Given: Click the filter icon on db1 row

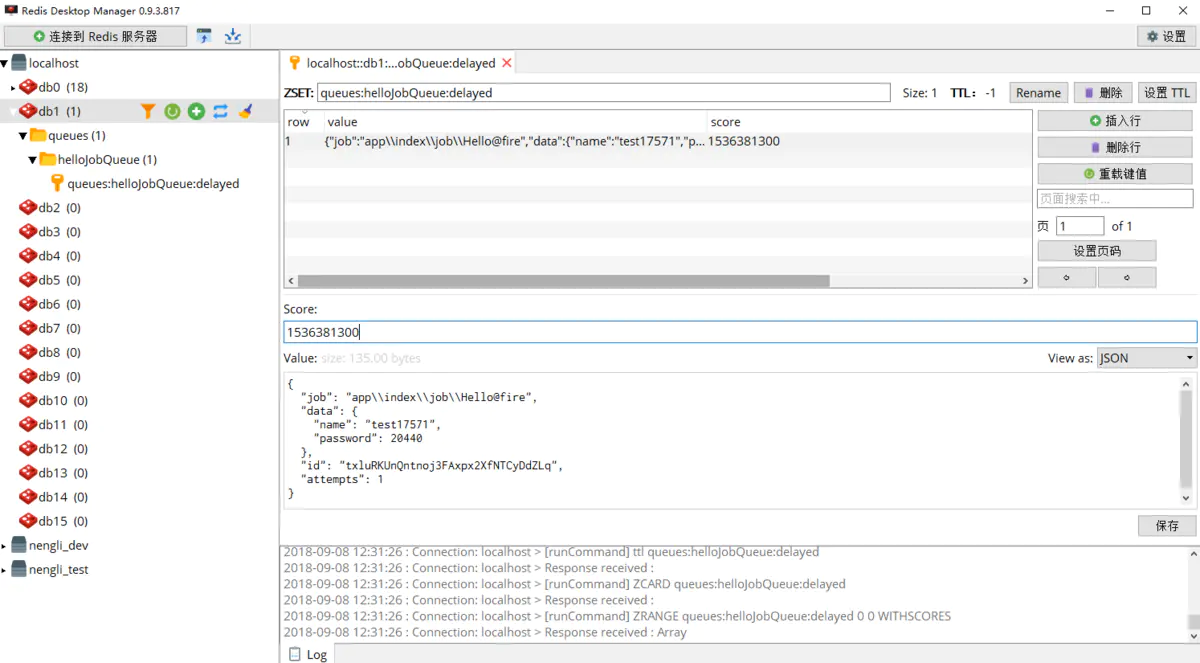Looking at the screenshot, I should pyautogui.click(x=148, y=111).
